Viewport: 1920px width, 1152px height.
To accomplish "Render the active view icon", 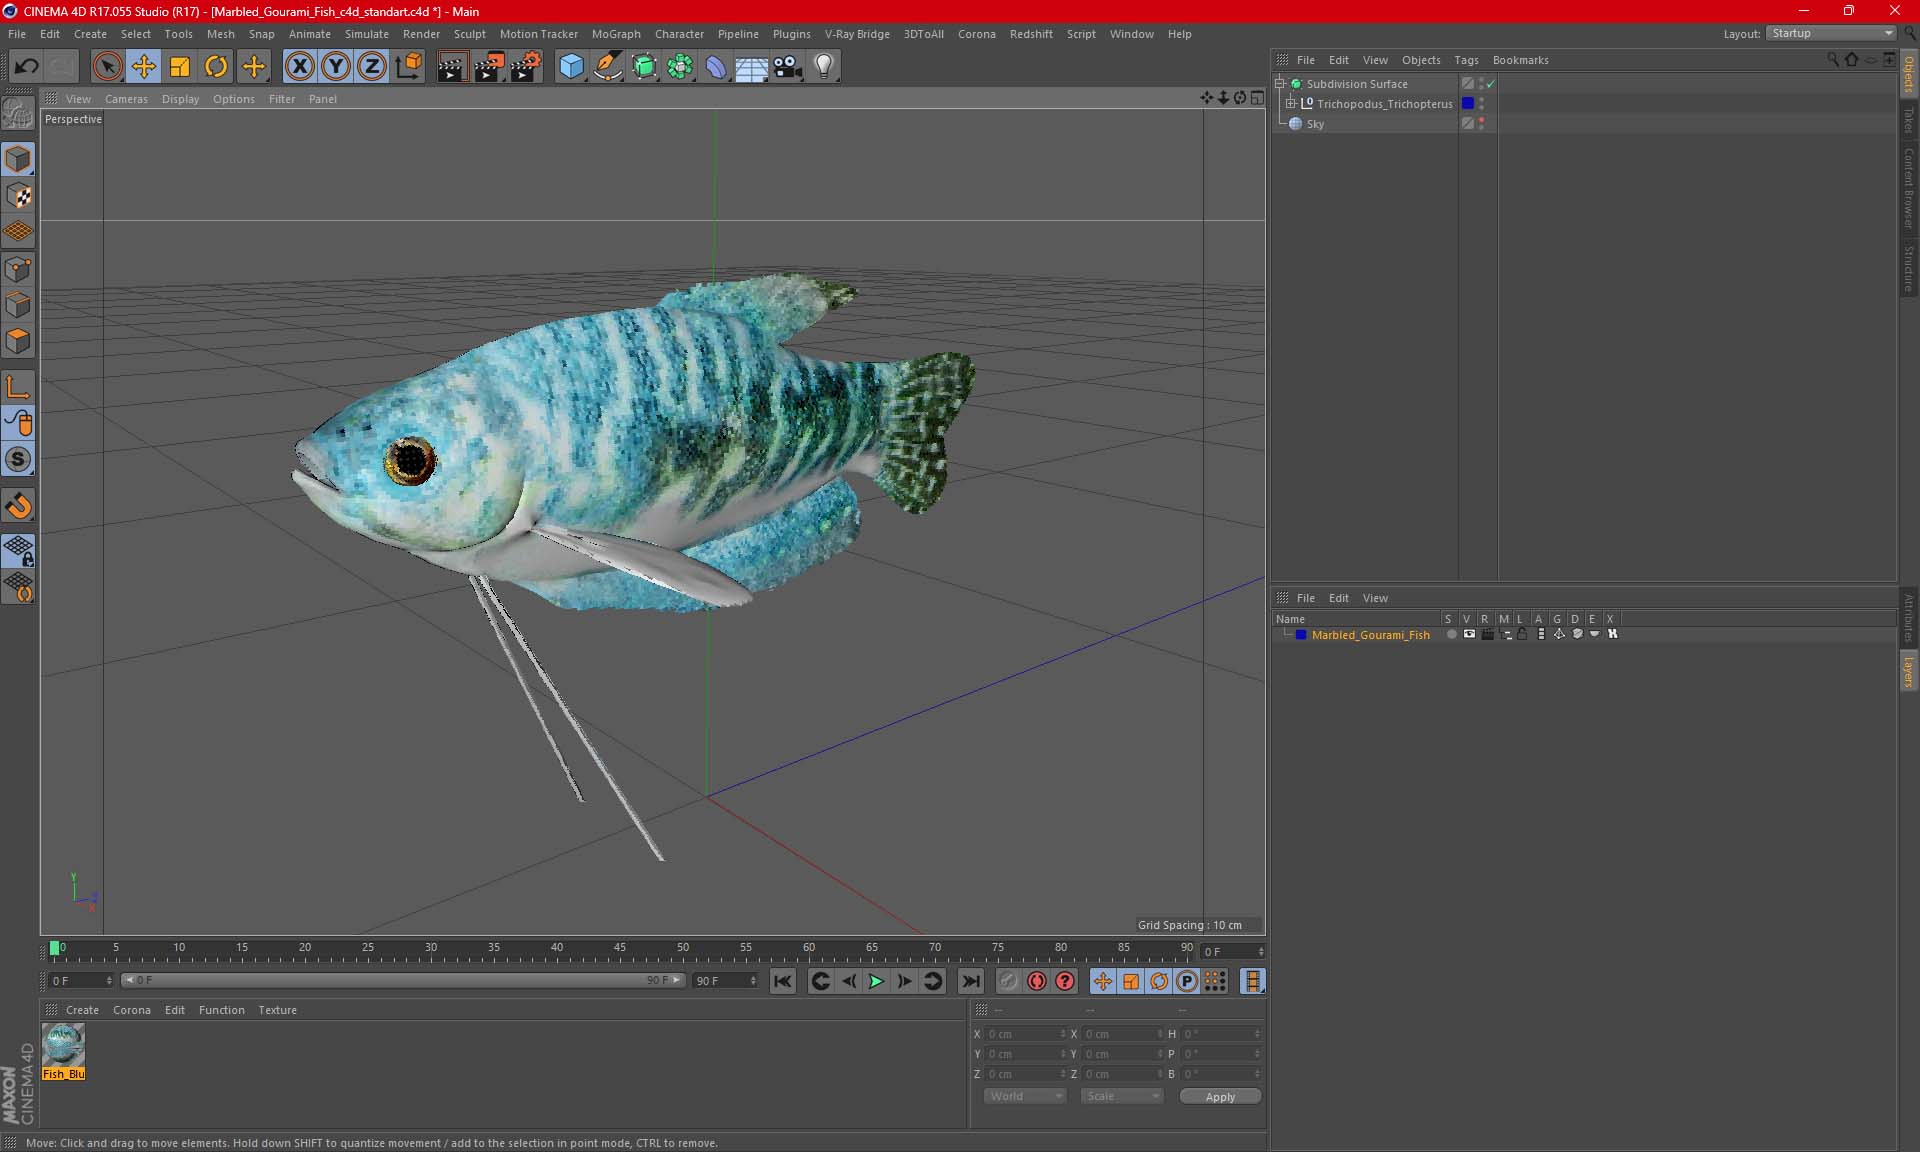I will pyautogui.click(x=452, y=67).
